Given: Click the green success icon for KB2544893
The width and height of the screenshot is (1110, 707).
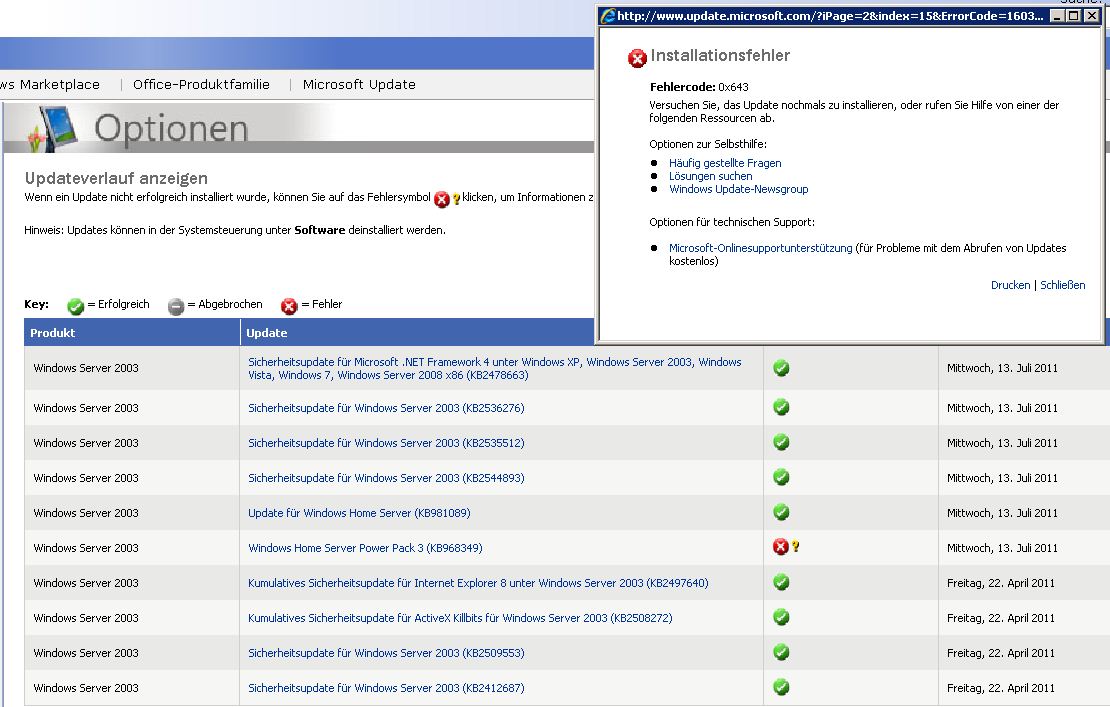Looking at the screenshot, I should pyautogui.click(x=782, y=478).
